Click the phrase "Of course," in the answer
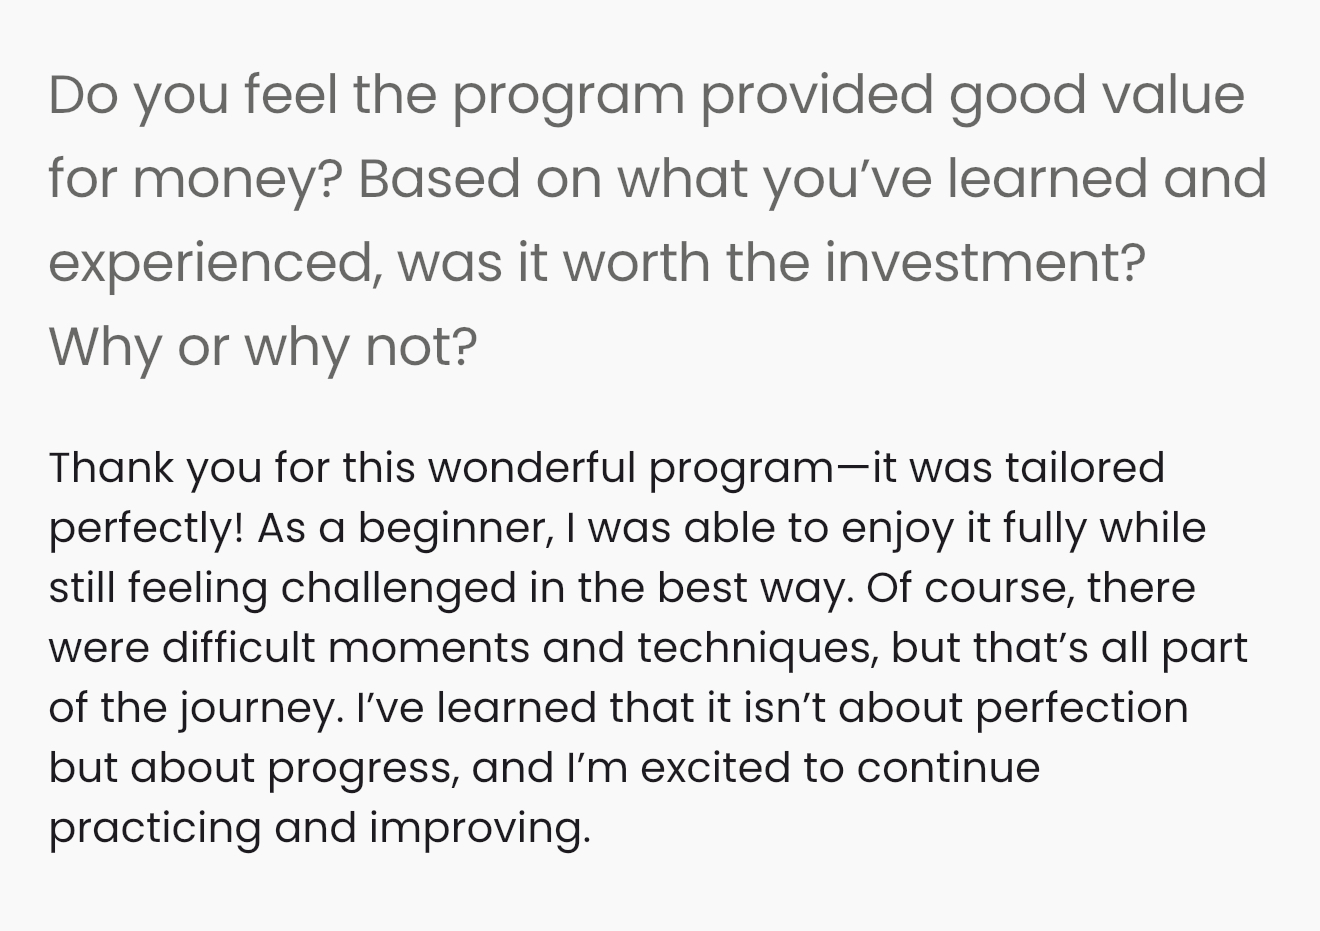The width and height of the screenshot is (1320, 931). (969, 588)
